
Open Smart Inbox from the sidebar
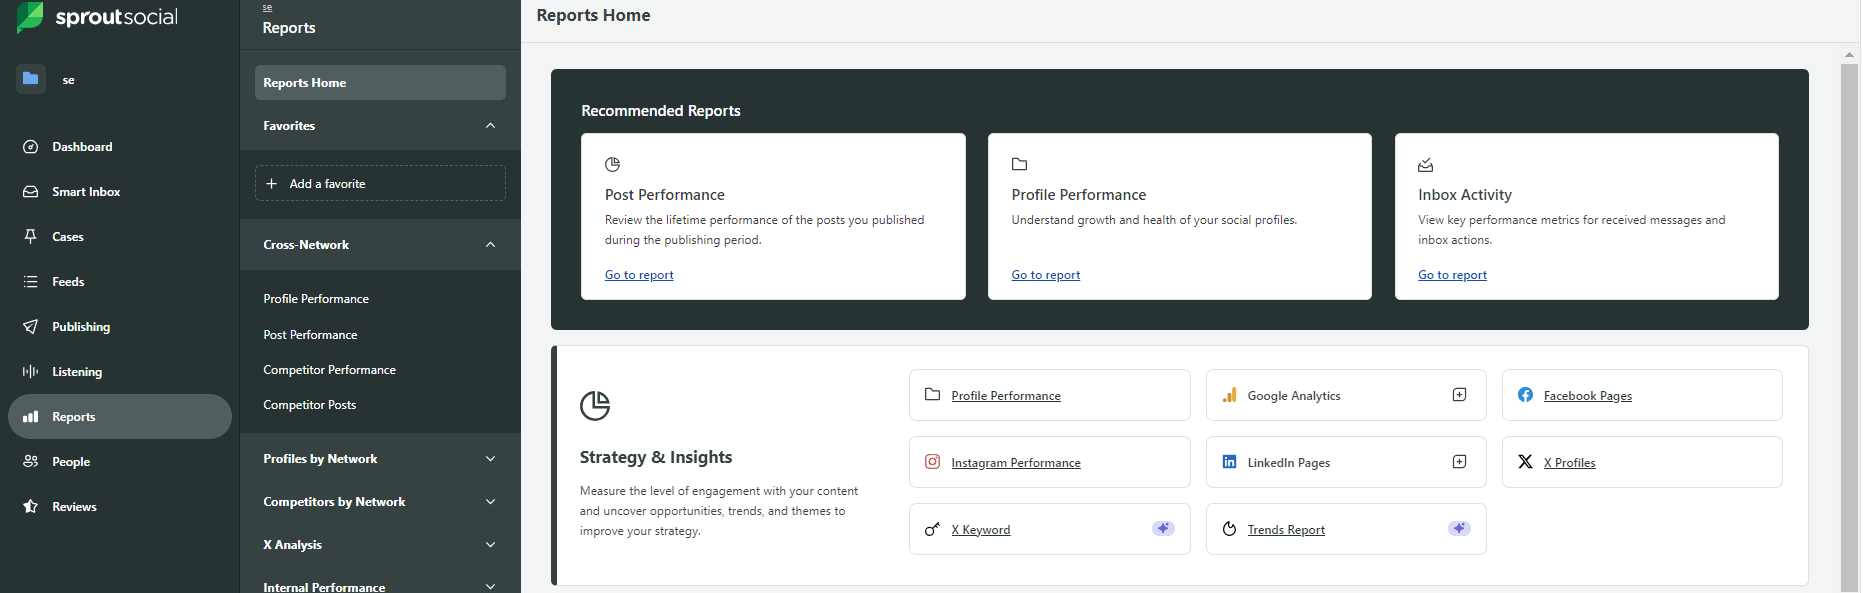(85, 192)
